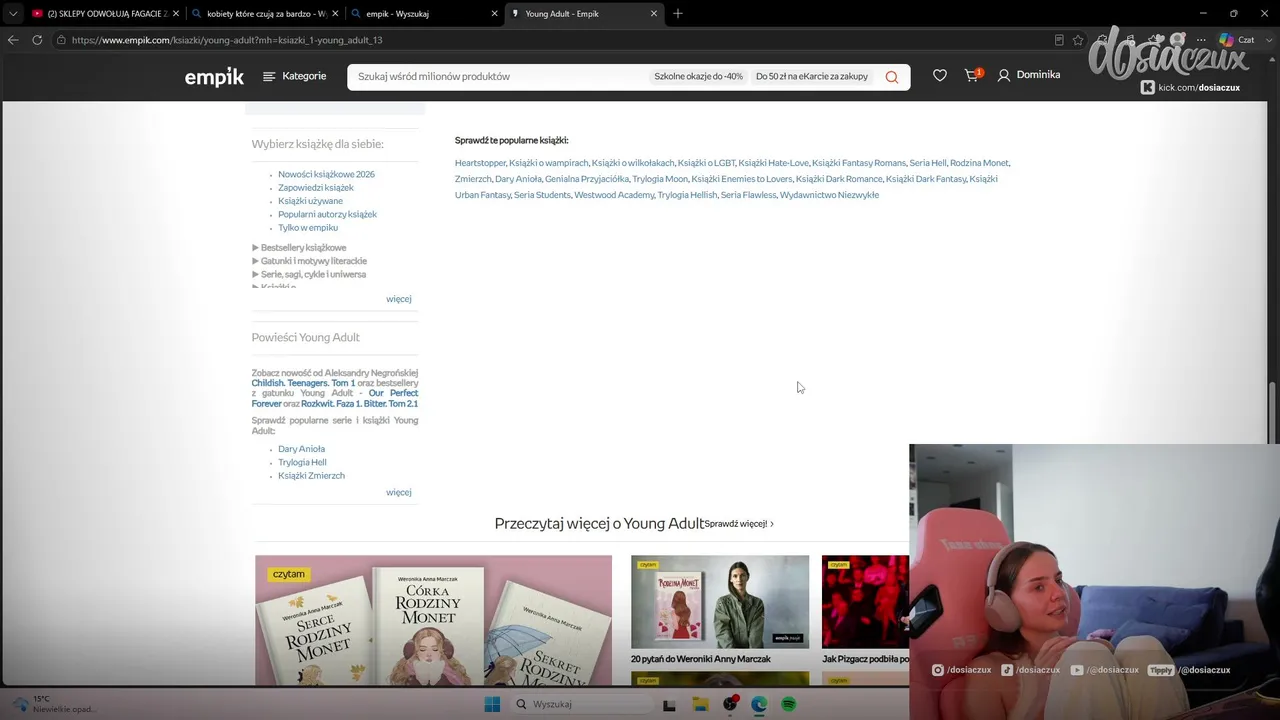Open the reader view icon in address bar
Screen dimensions: 1280x720
click(1059, 40)
